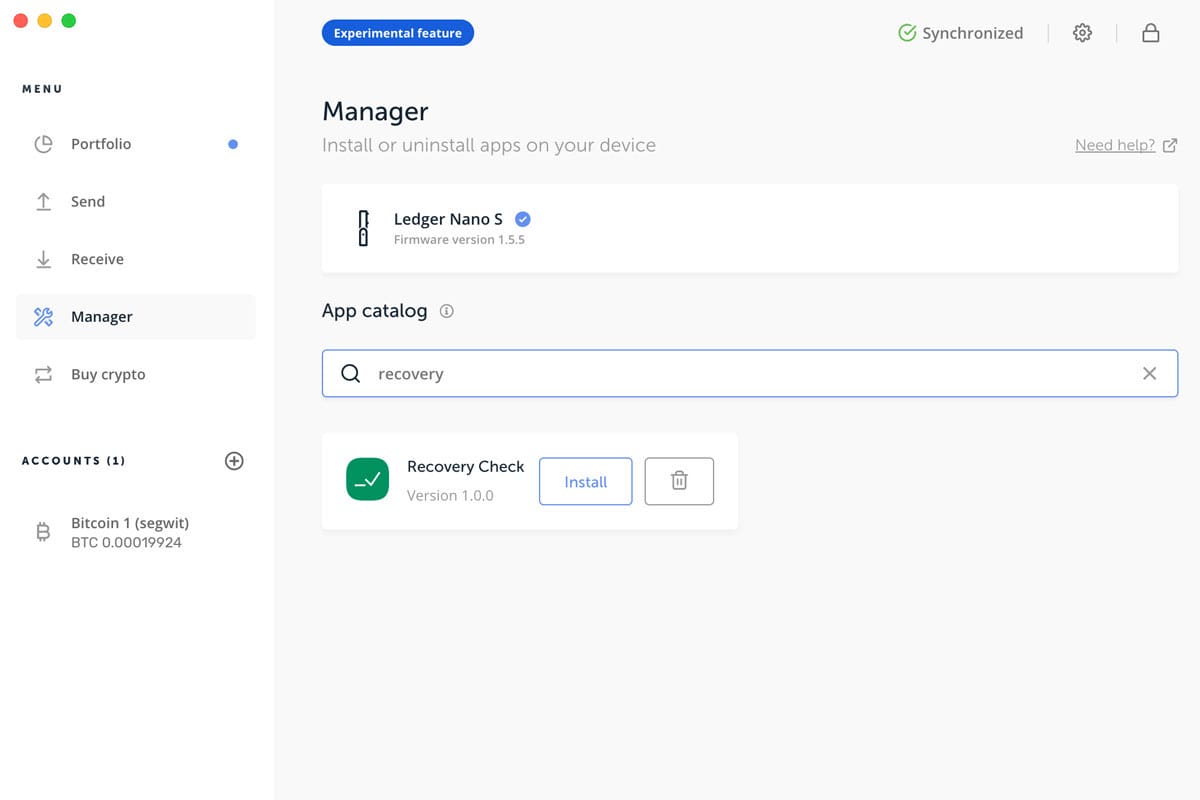Uninstall Recovery Check with trash button
This screenshot has height=800, width=1200.
pos(679,481)
